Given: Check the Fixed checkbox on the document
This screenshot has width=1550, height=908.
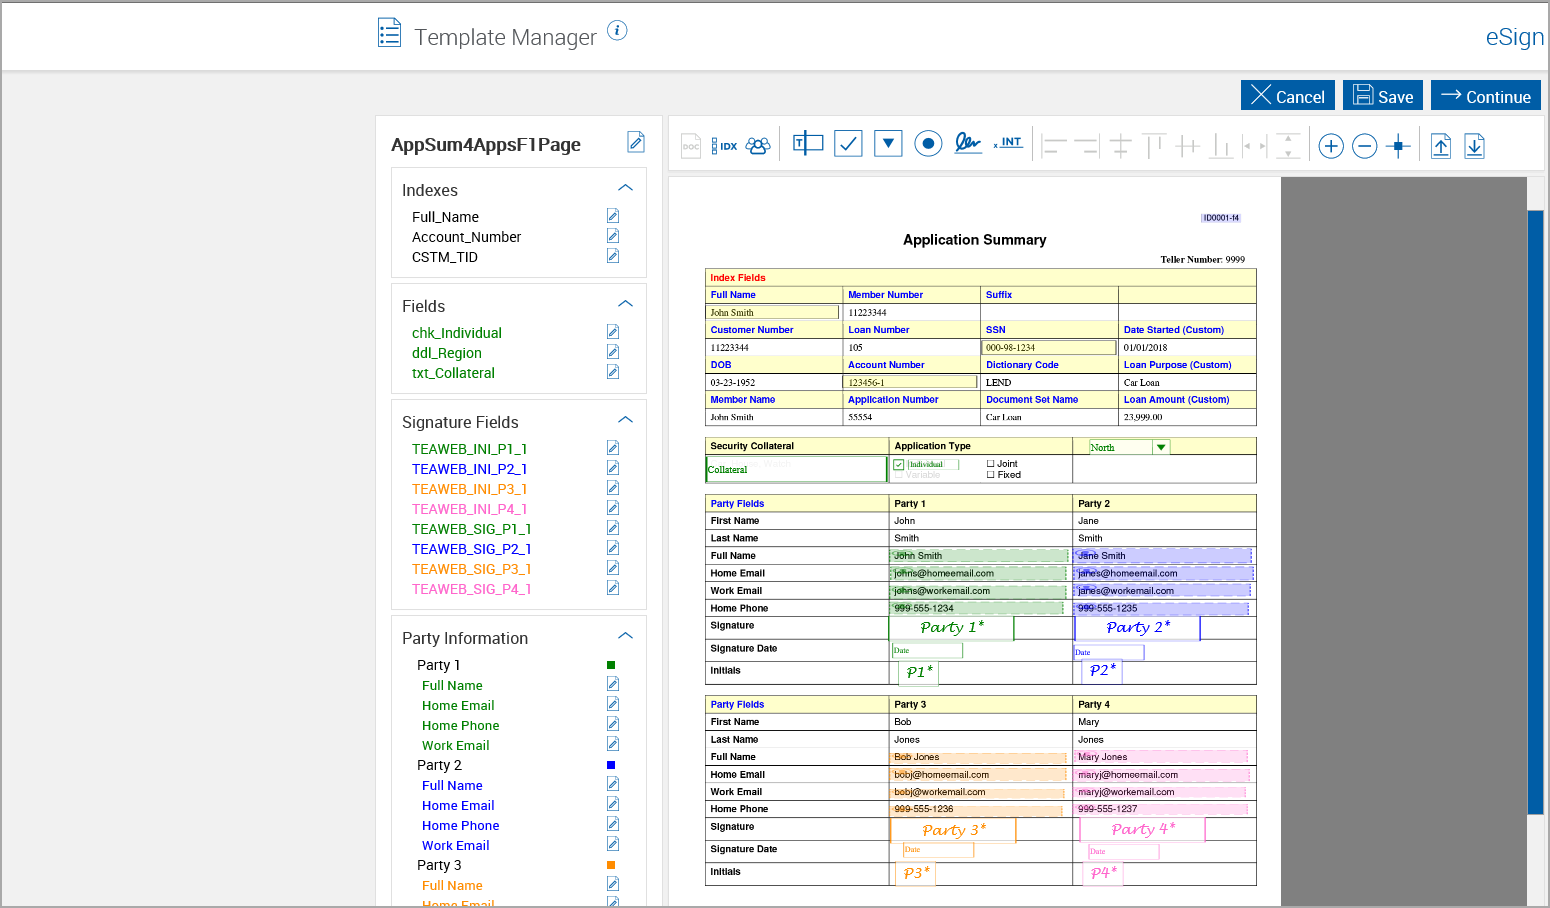Looking at the screenshot, I should coord(990,475).
